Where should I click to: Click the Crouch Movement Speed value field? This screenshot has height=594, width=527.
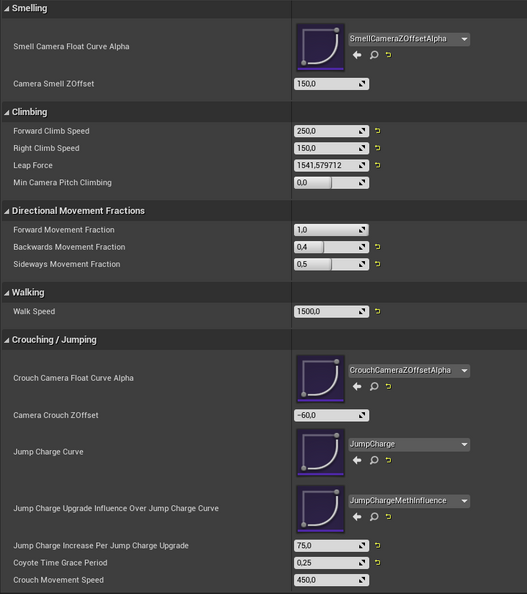click(332, 580)
